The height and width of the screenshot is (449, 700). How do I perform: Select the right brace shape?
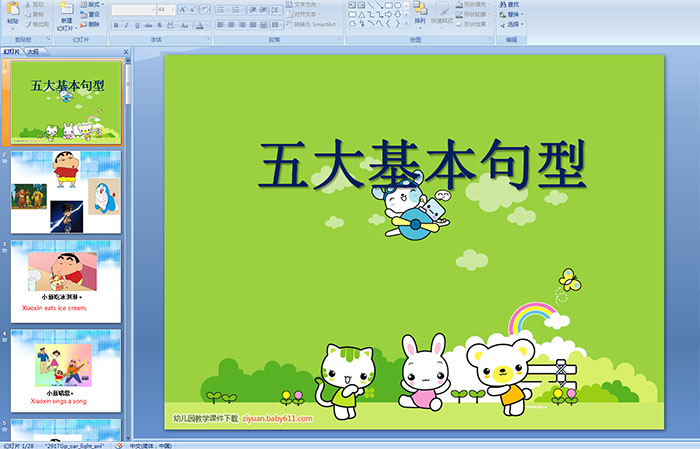point(397,24)
